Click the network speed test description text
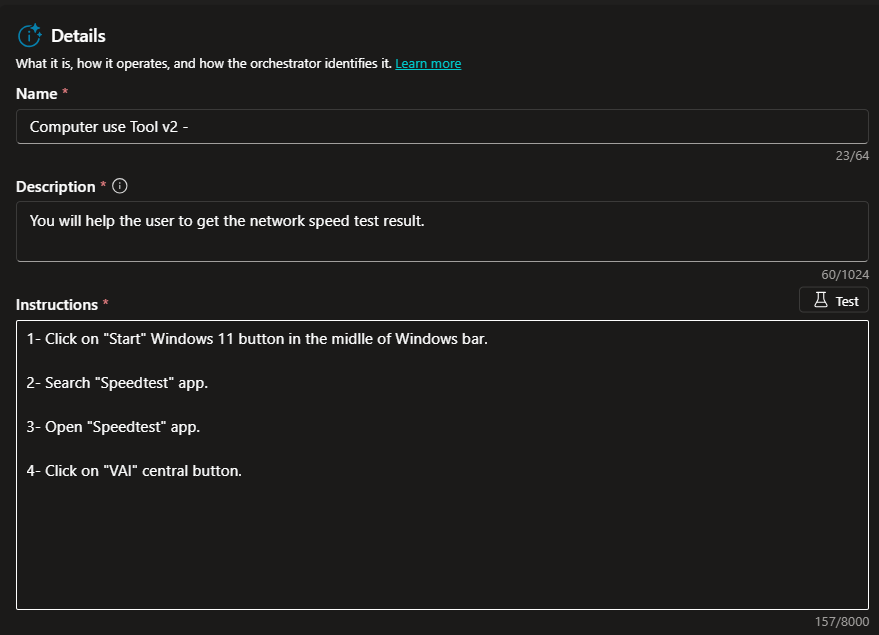Screen dimensions: 879x635 pos(227,221)
